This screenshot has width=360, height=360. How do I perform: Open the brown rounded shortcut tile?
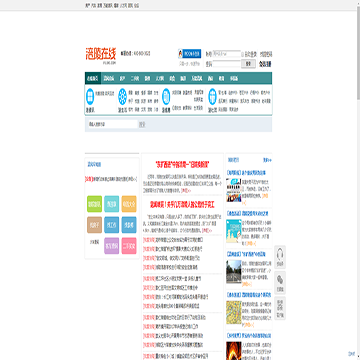coord(94,225)
